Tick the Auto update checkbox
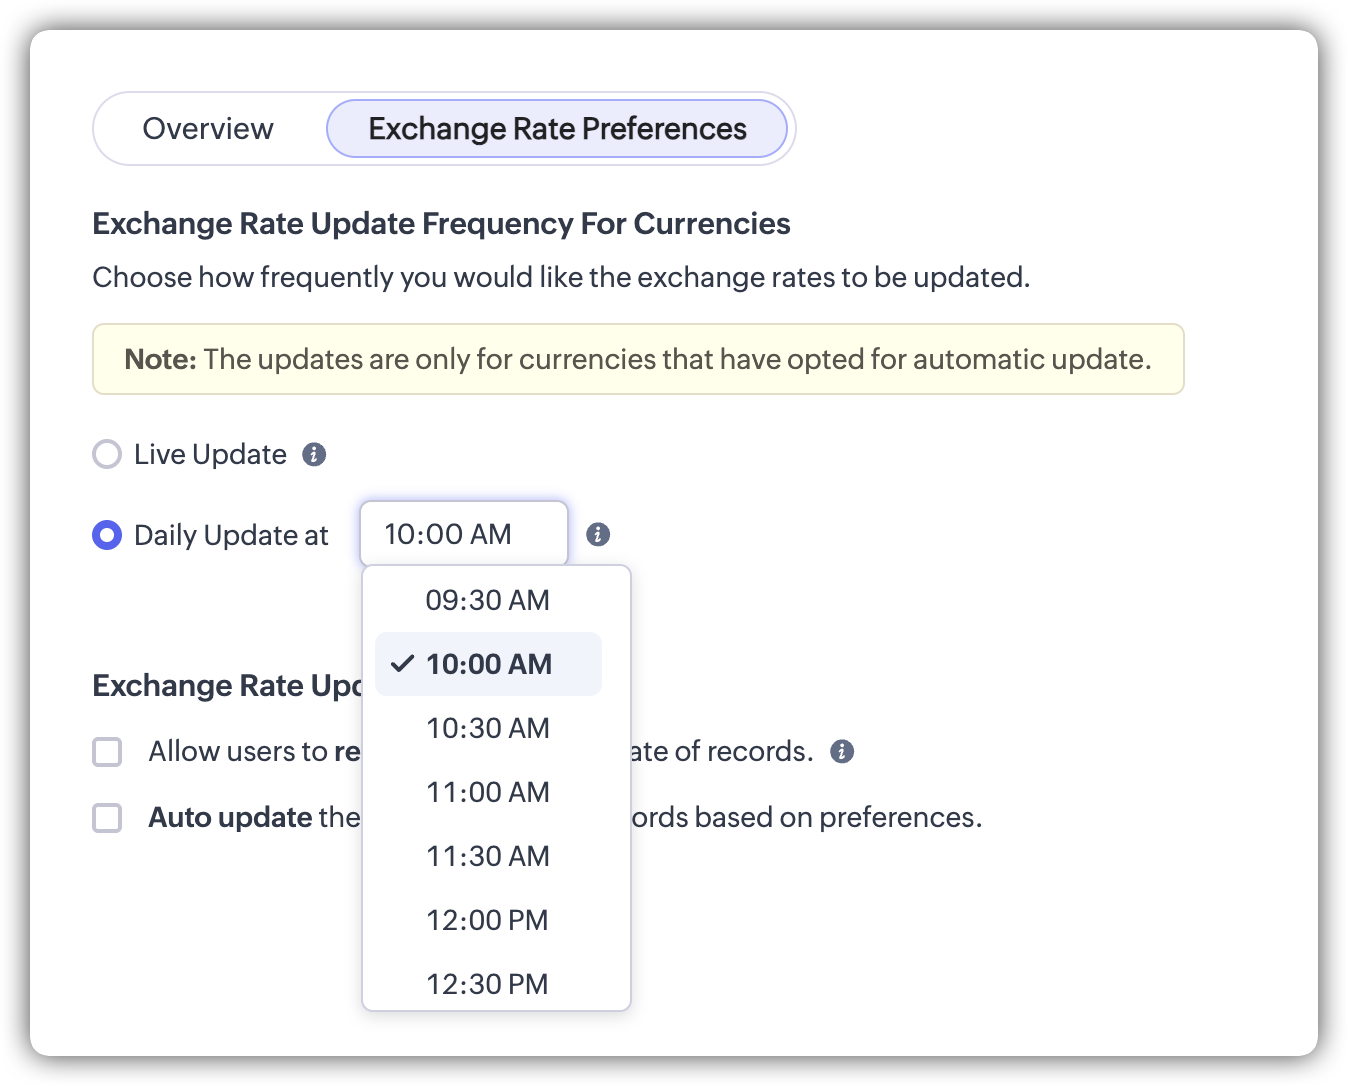 (x=107, y=818)
